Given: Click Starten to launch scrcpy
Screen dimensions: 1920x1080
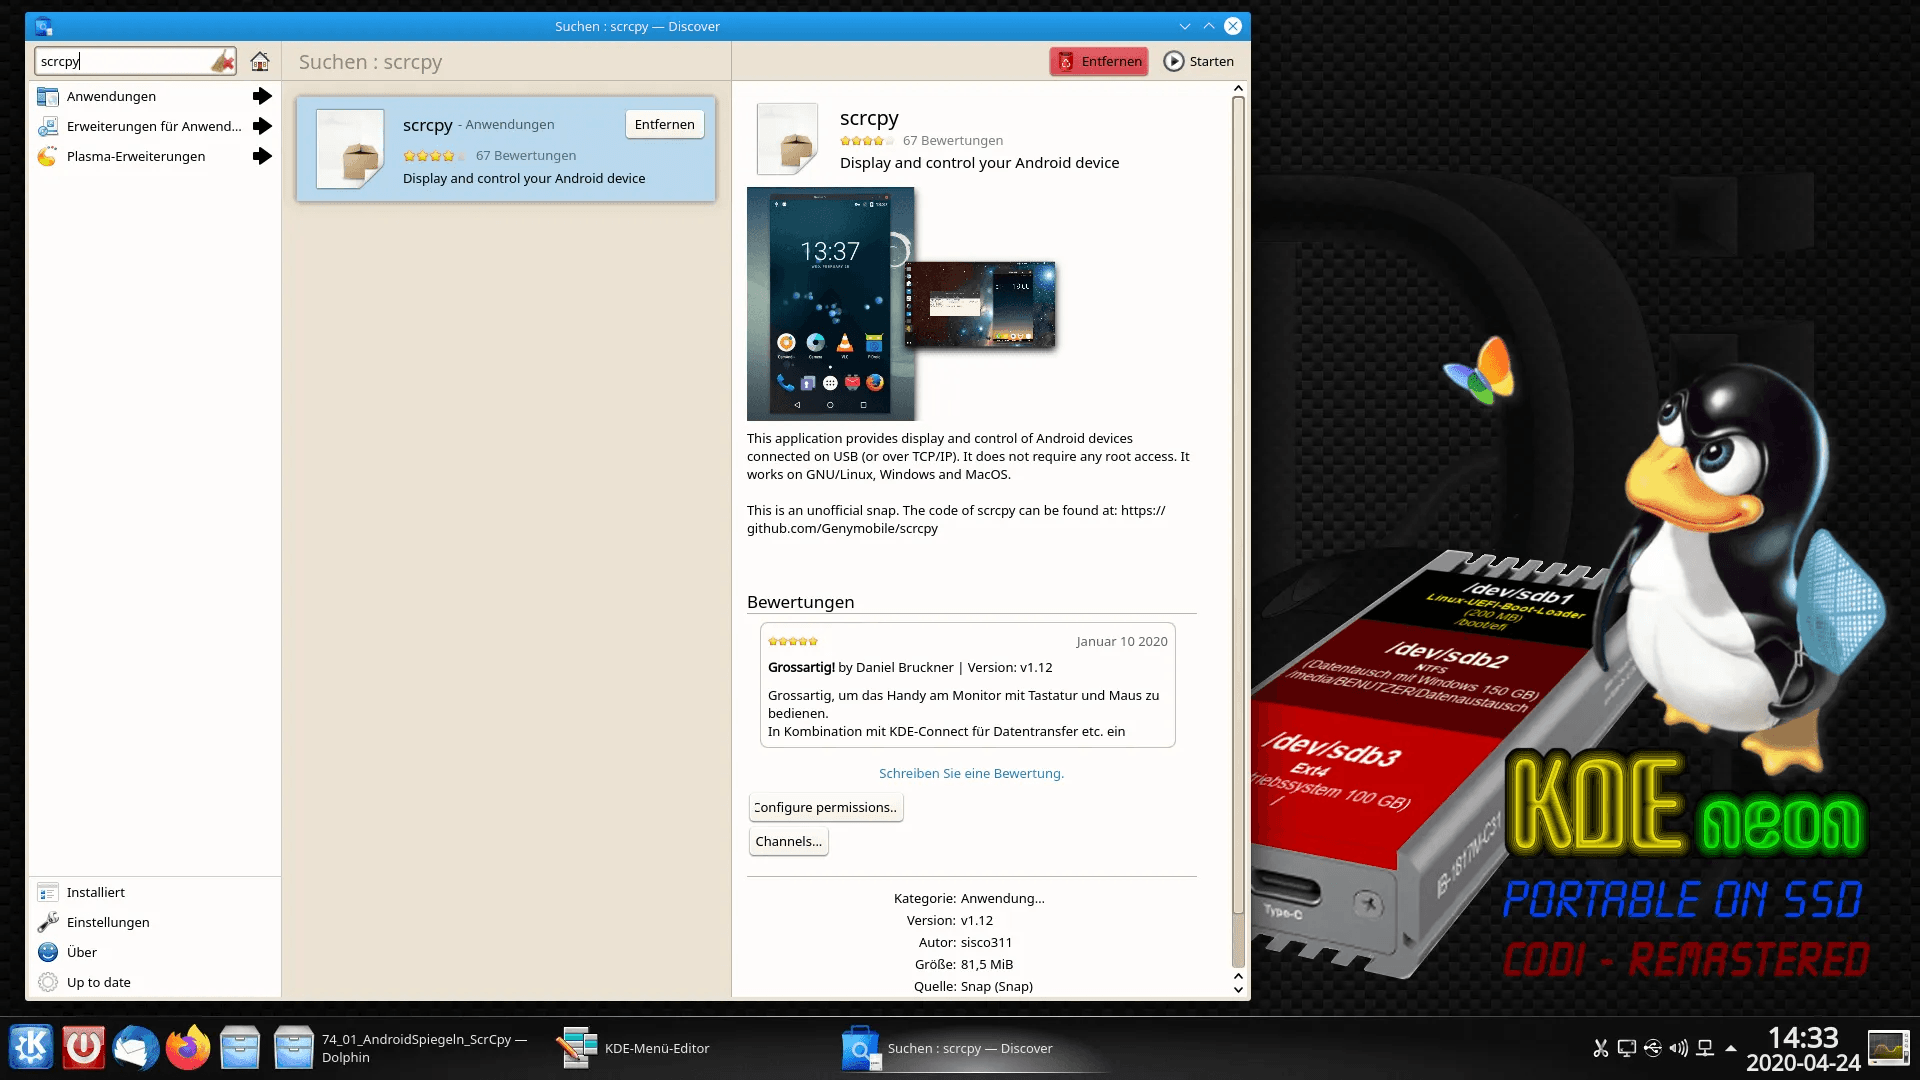Looking at the screenshot, I should coord(1199,62).
